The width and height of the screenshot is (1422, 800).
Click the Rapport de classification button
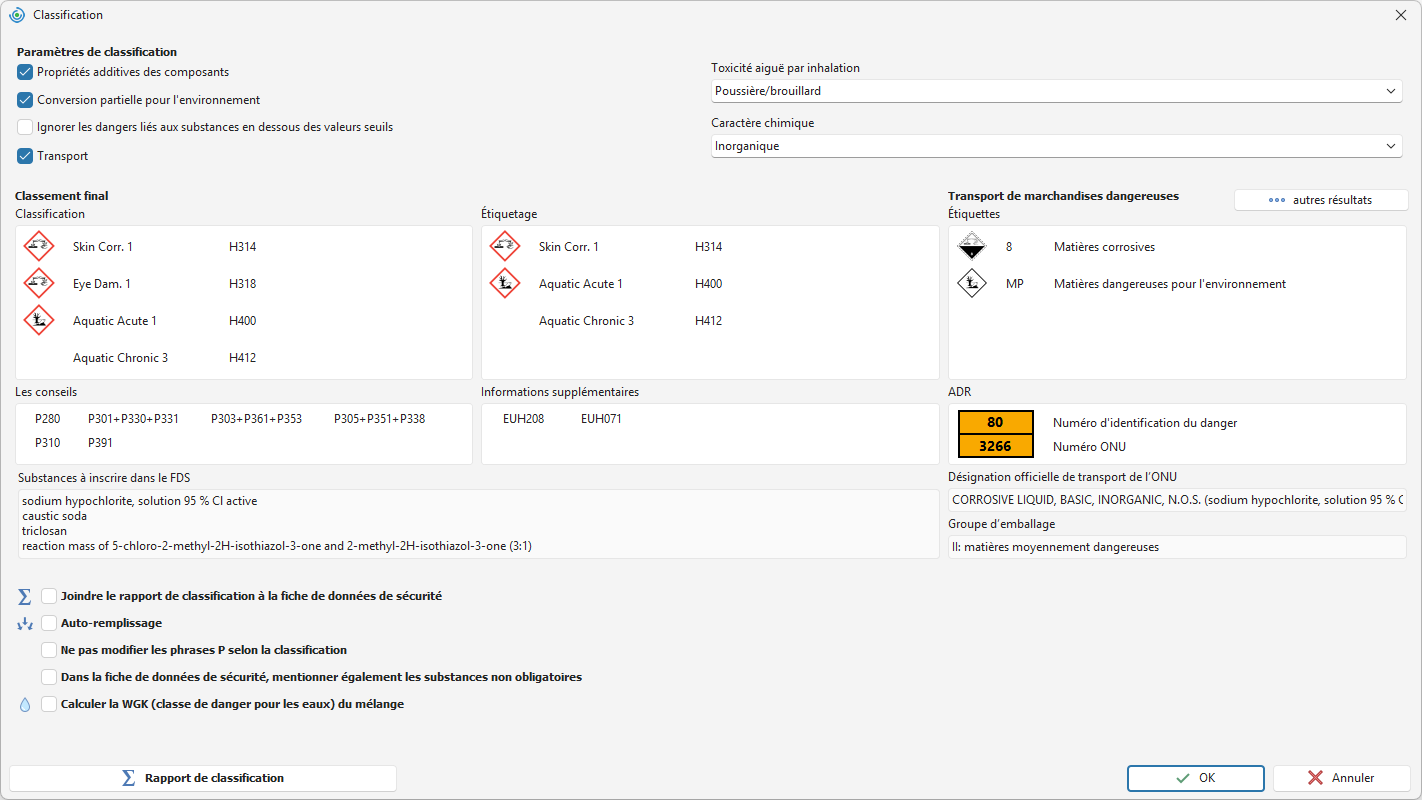203,778
